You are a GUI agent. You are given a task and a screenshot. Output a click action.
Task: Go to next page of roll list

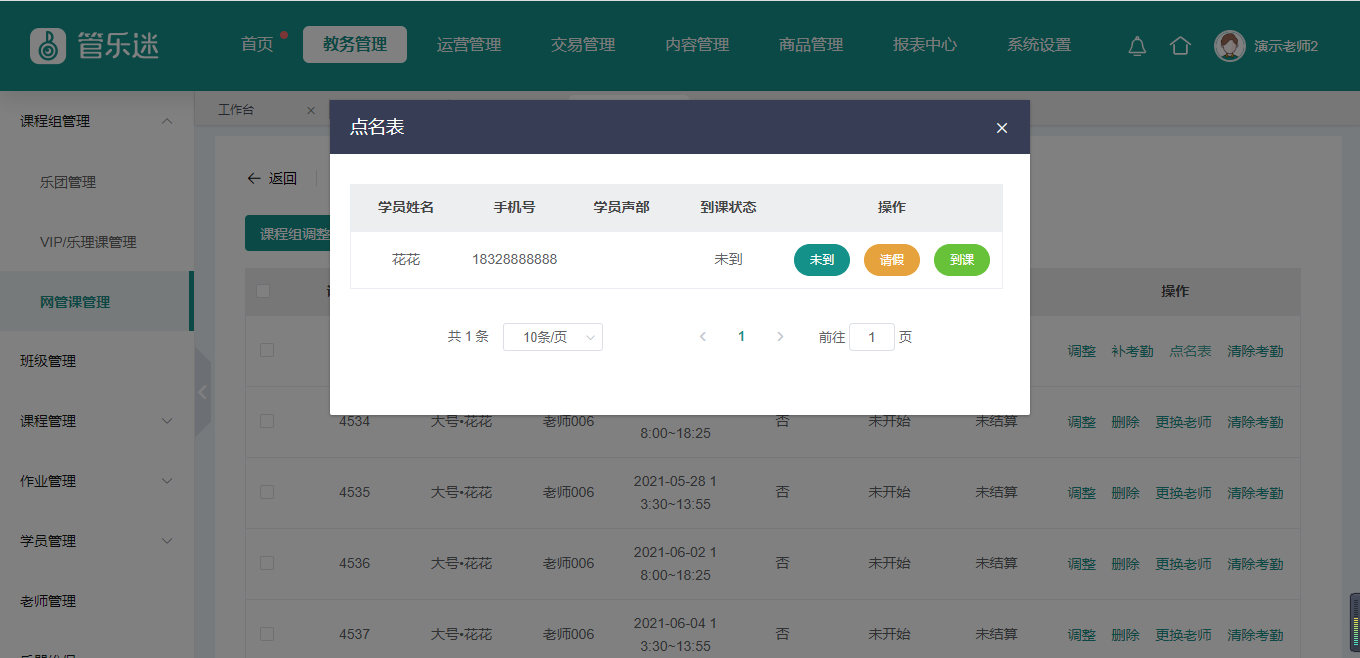pos(780,337)
